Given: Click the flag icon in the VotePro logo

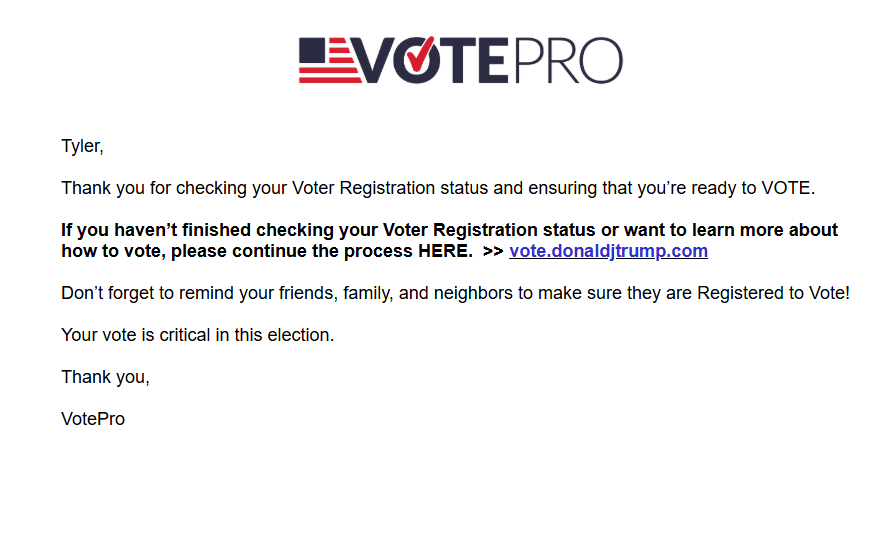Looking at the screenshot, I should click(328, 61).
